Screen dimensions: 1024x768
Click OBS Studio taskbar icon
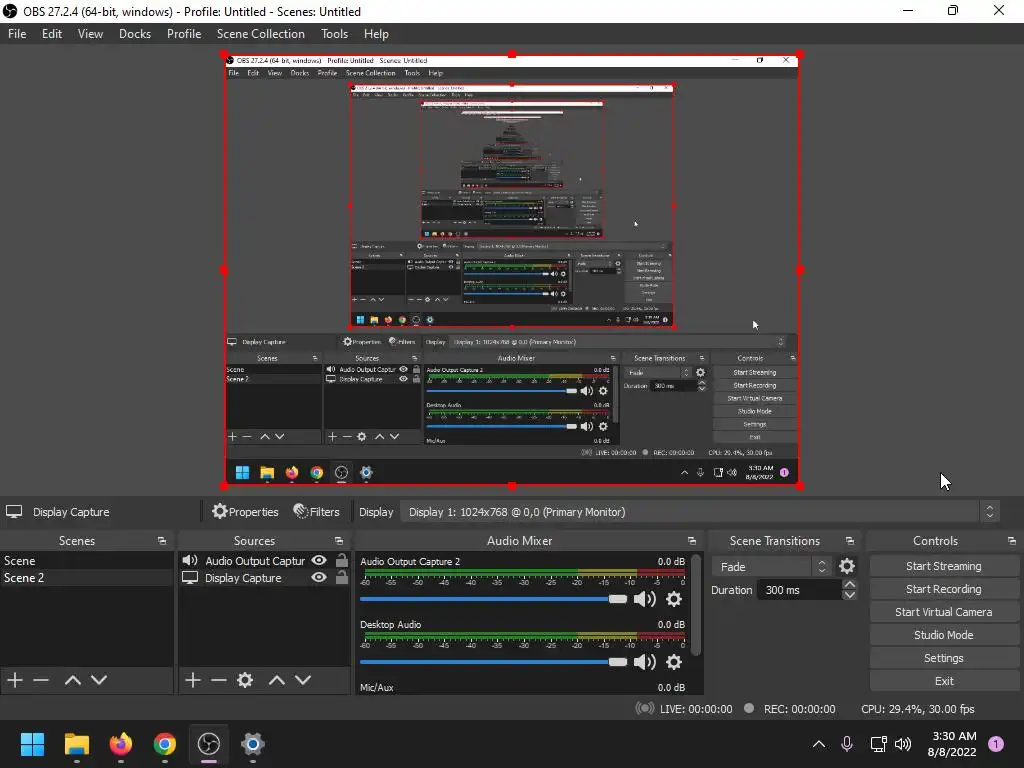point(209,744)
